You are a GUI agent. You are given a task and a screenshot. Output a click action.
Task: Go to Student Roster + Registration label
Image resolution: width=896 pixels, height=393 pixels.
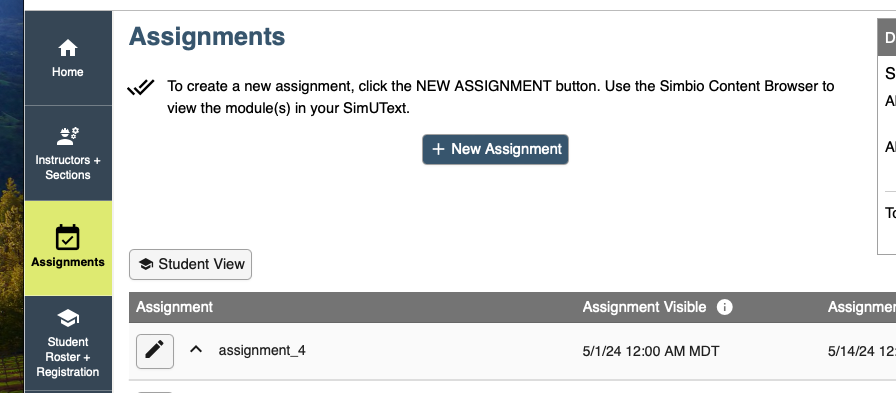[68, 357]
